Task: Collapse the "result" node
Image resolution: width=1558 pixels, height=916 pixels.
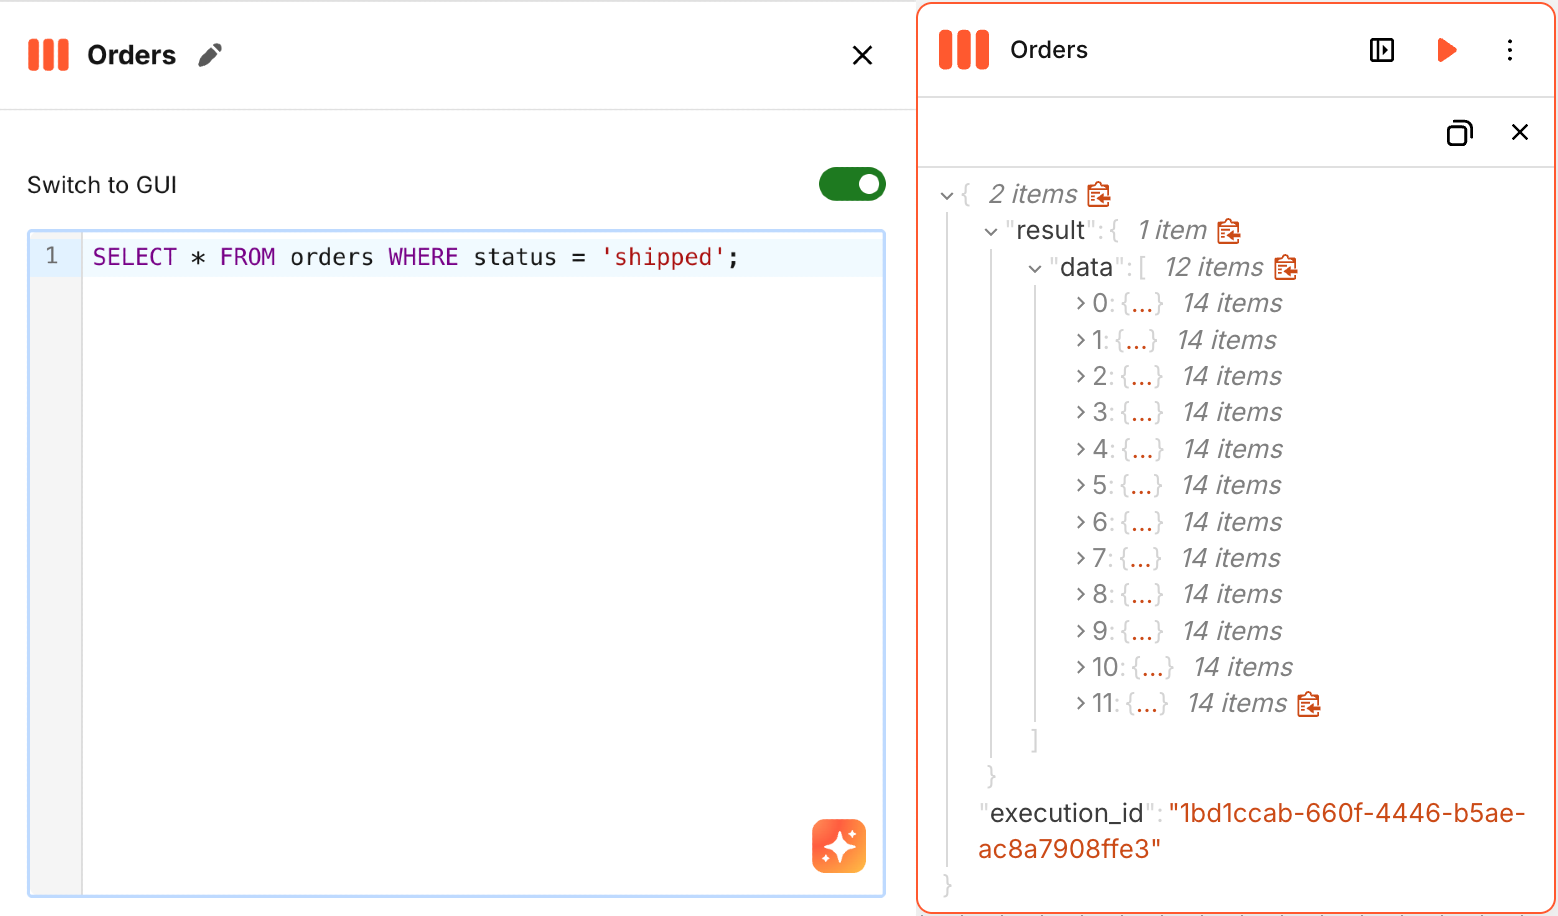Action: [x=991, y=231]
